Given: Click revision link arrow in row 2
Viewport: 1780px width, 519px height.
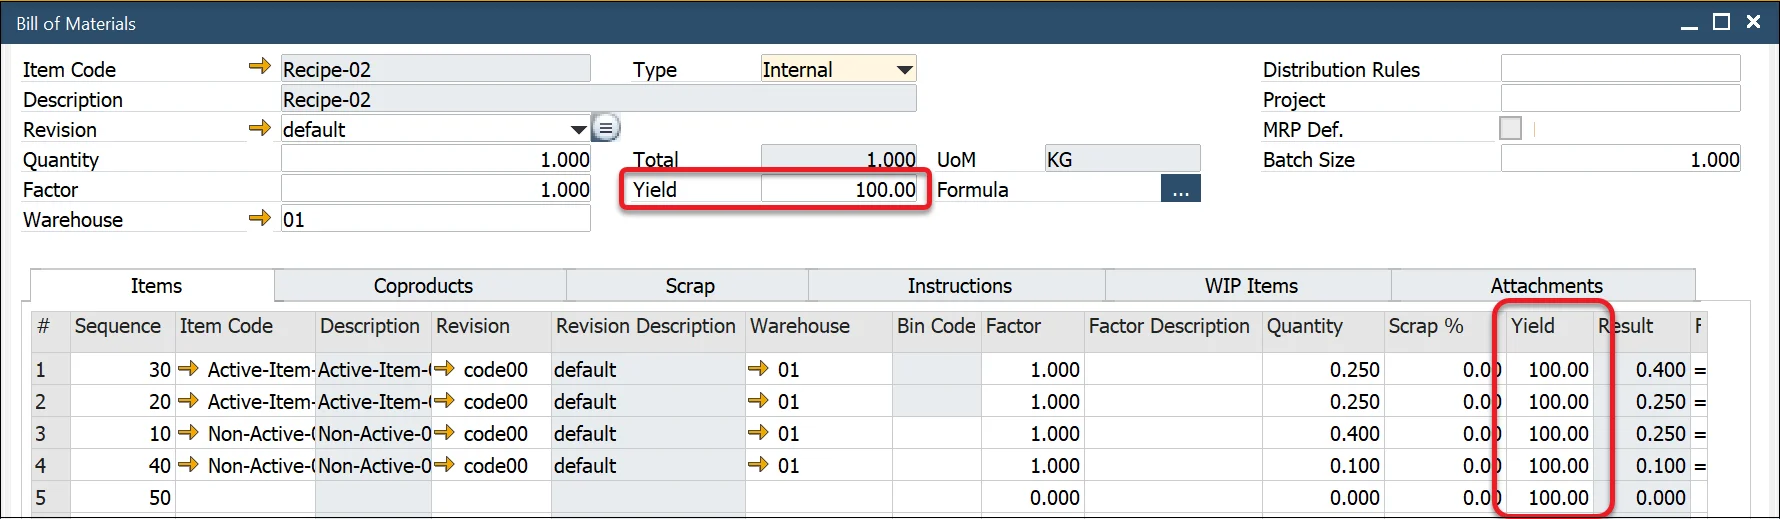Looking at the screenshot, I should tap(444, 402).
